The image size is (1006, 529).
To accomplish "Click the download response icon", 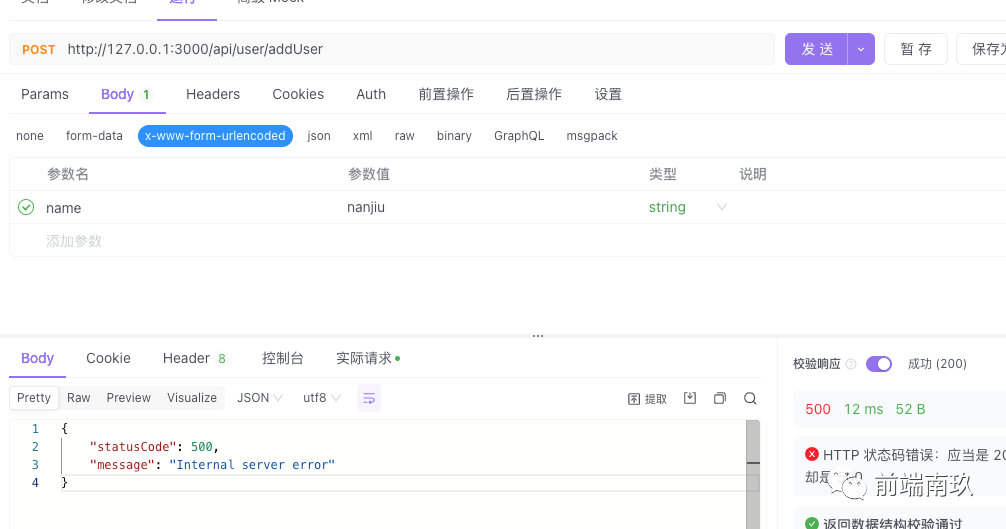I will coord(690,398).
